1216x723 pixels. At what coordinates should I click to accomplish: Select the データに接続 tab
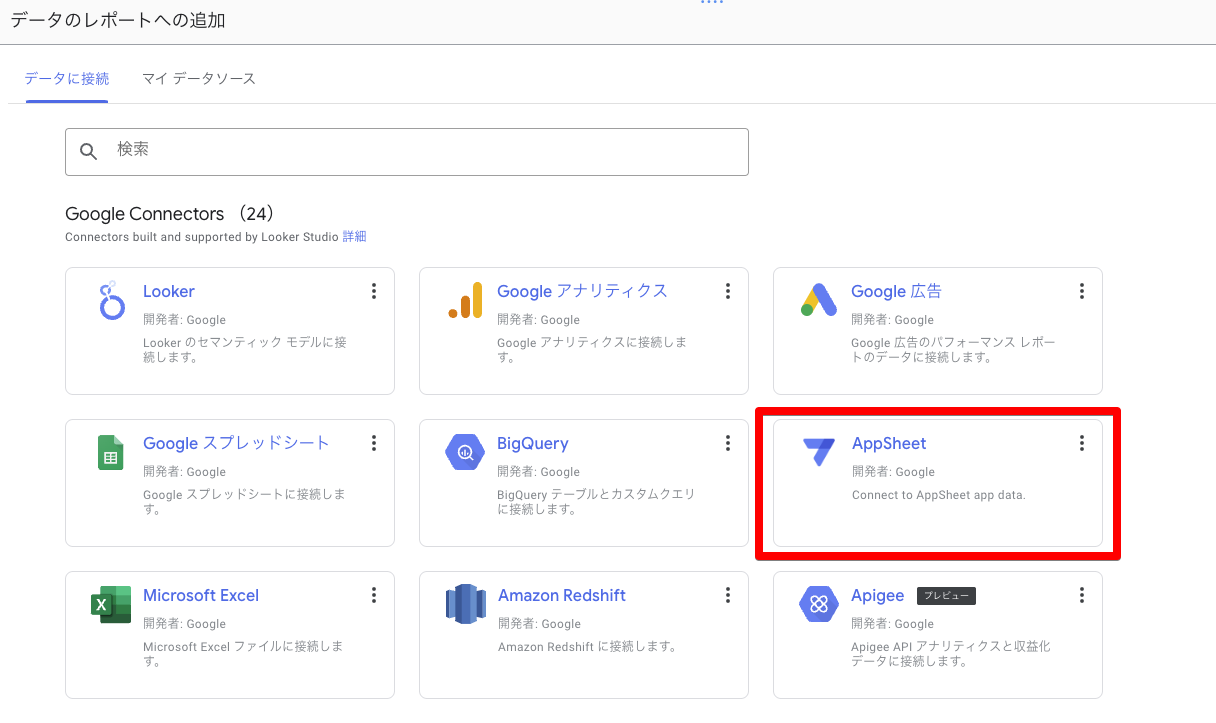pyautogui.click(x=67, y=78)
